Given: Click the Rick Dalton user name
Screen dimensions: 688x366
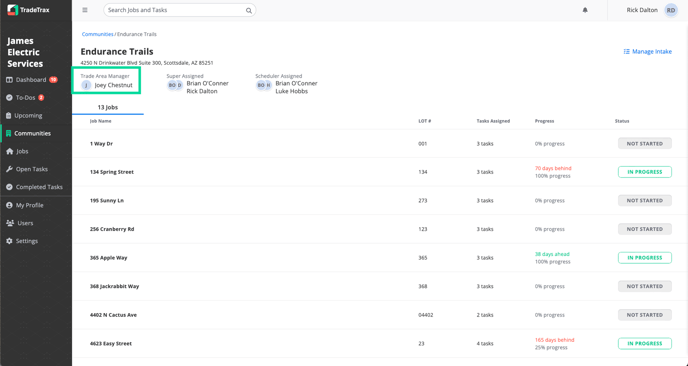Looking at the screenshot, I should click(x=642, y=10).
